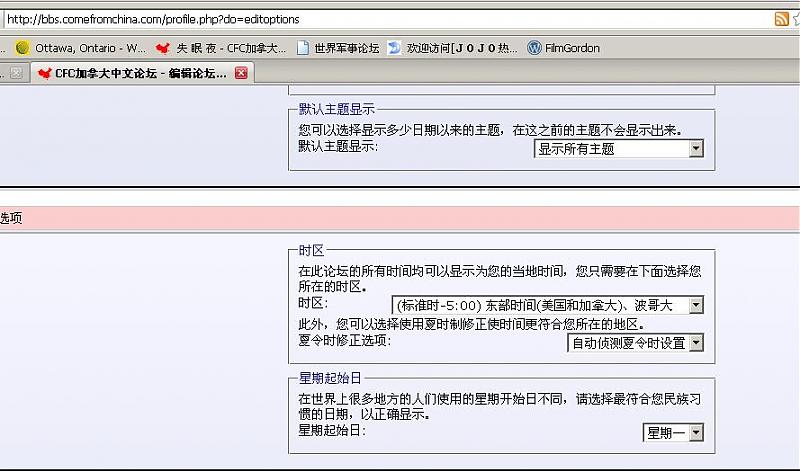Image resolution: width=800 pixels, height=472 pixels.
Task: Open the Ottawa, Ontario bookmark
Action: [80, 47]
